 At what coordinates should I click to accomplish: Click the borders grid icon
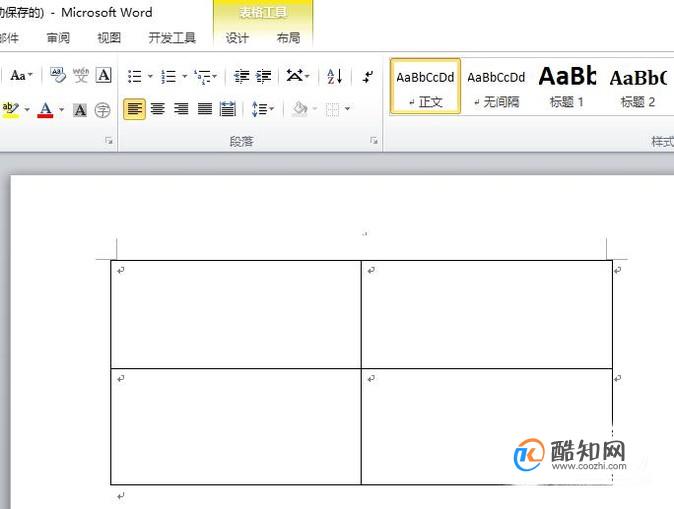pyautogui.click(x=332, y=110)
